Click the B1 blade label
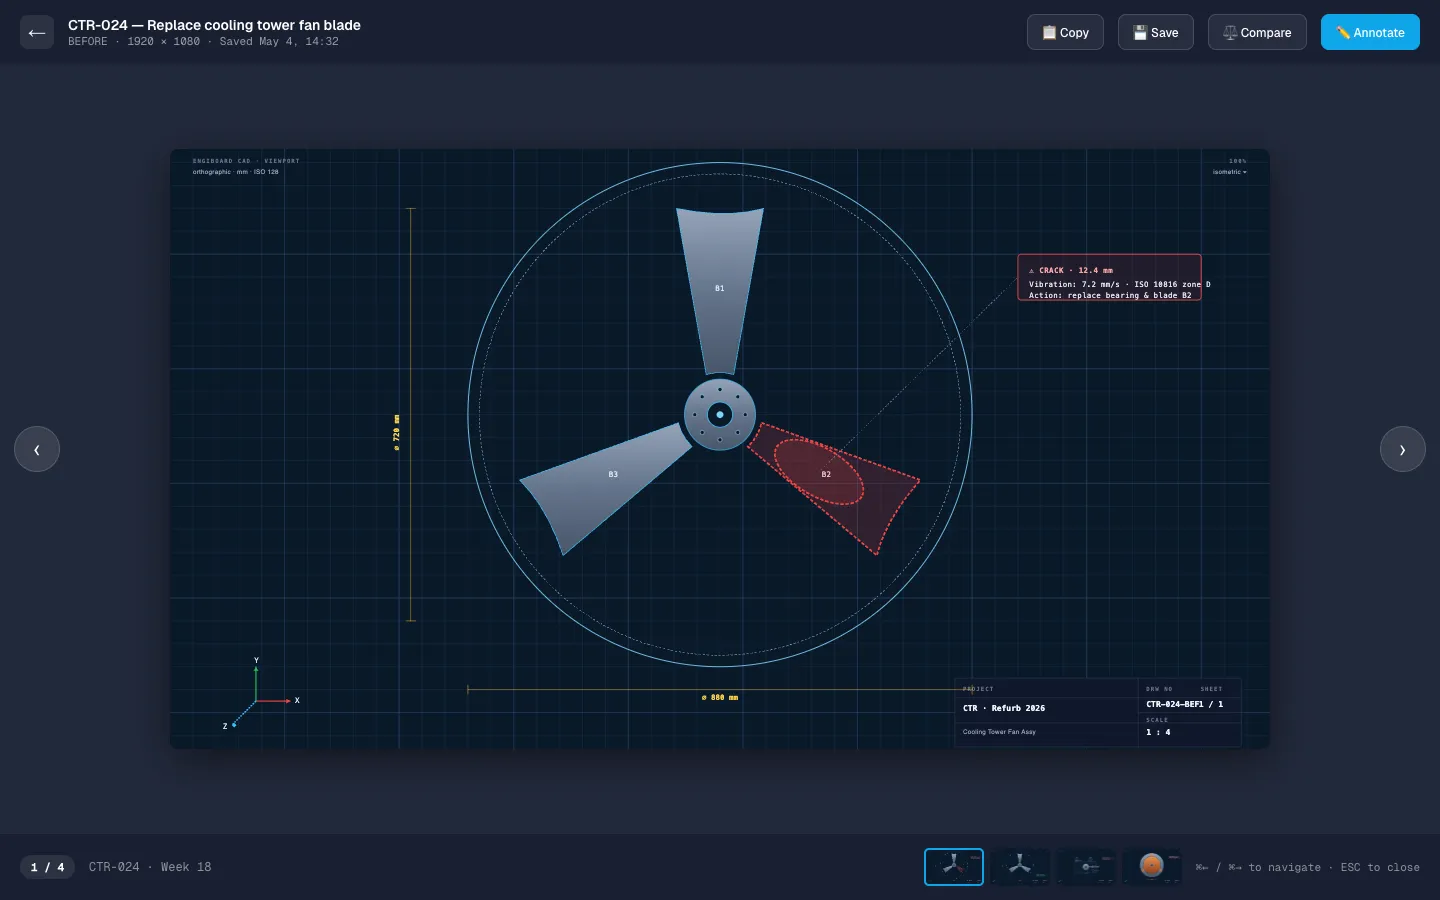This screenshot has height=900, width=1440. [x=719, y=288]
